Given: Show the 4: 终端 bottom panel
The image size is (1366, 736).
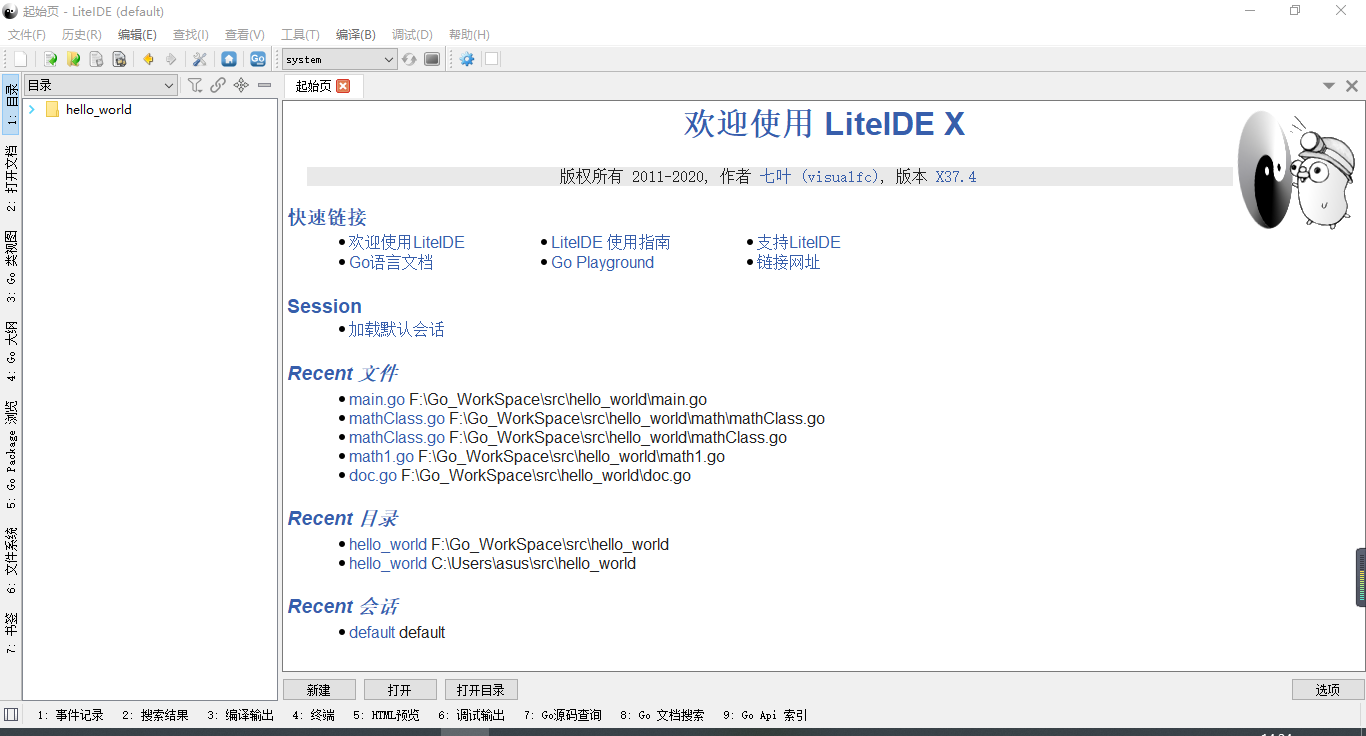Looking at the screenshot, I should click(x=313, y=715).
